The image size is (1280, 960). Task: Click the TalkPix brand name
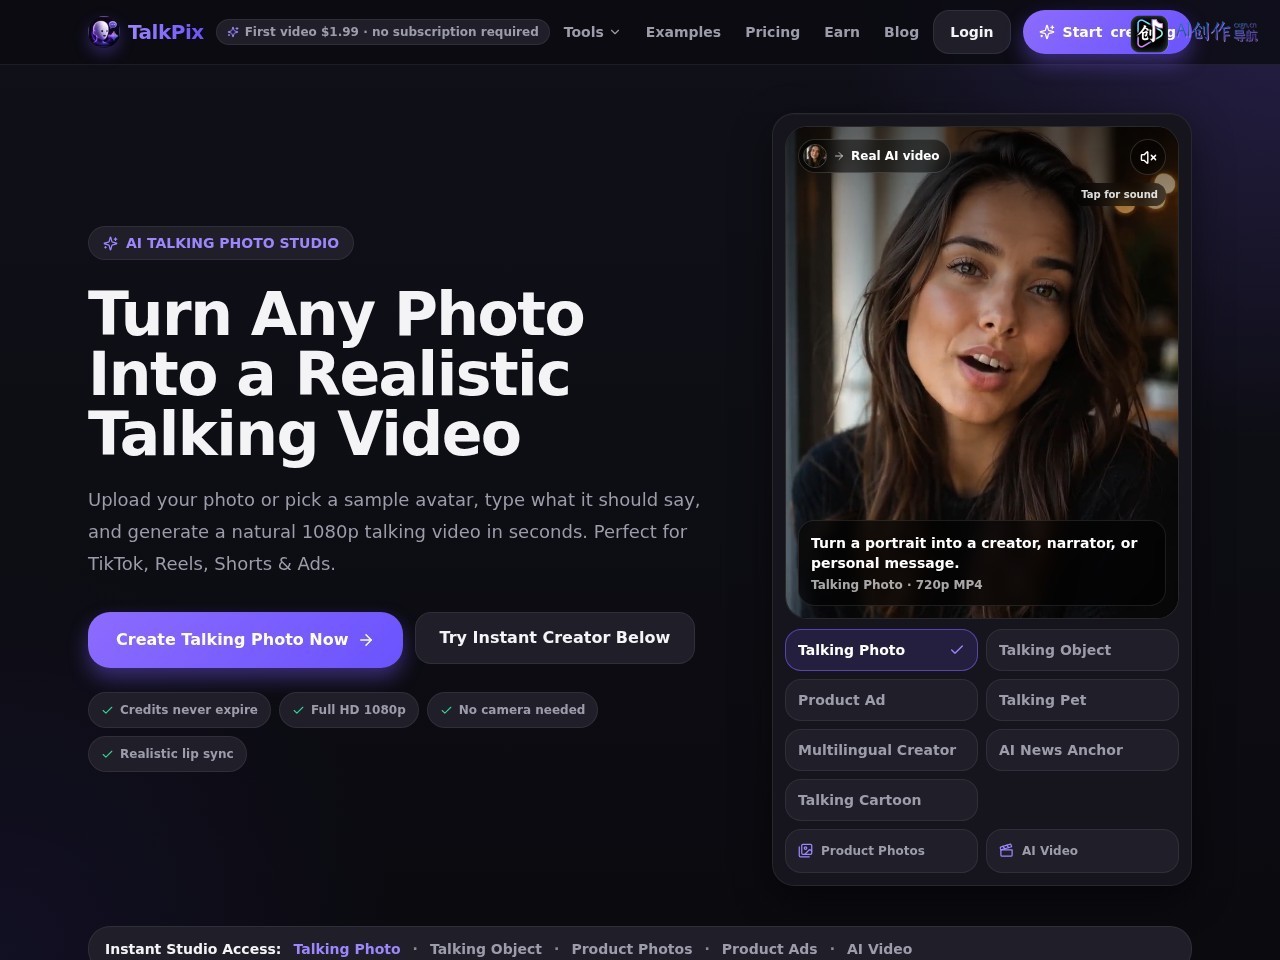(166, 32)
